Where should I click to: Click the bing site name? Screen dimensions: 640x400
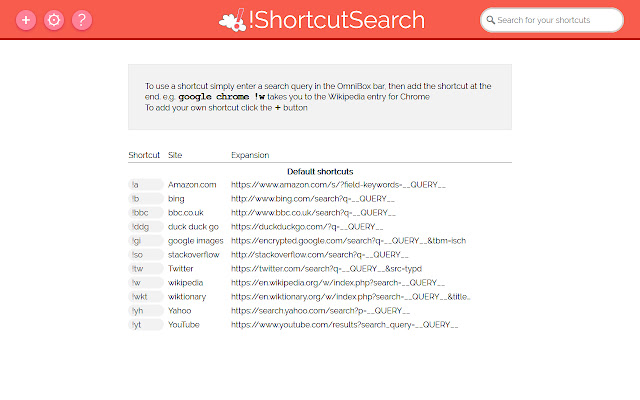pos(176,199)
